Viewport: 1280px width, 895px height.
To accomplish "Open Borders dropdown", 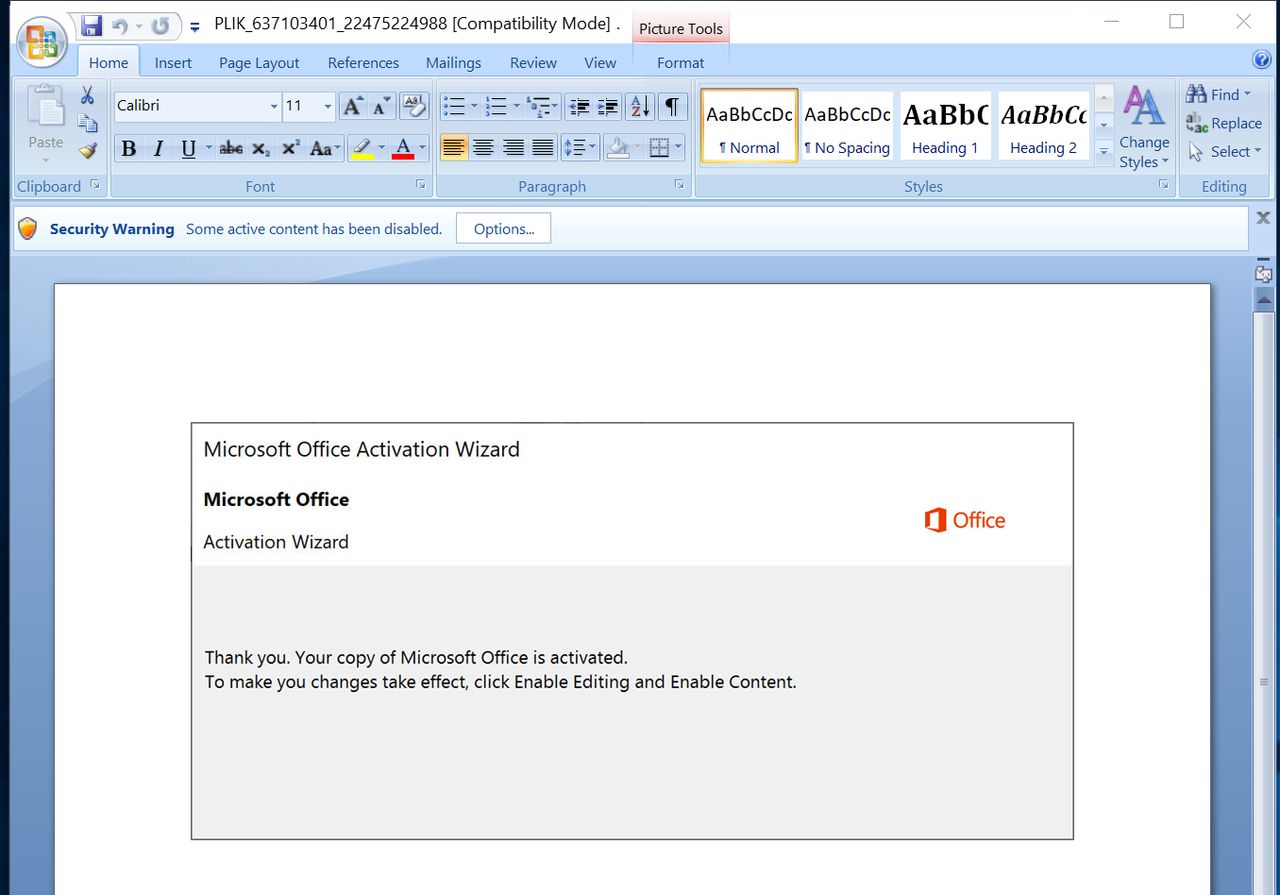I will coord(678,149).
